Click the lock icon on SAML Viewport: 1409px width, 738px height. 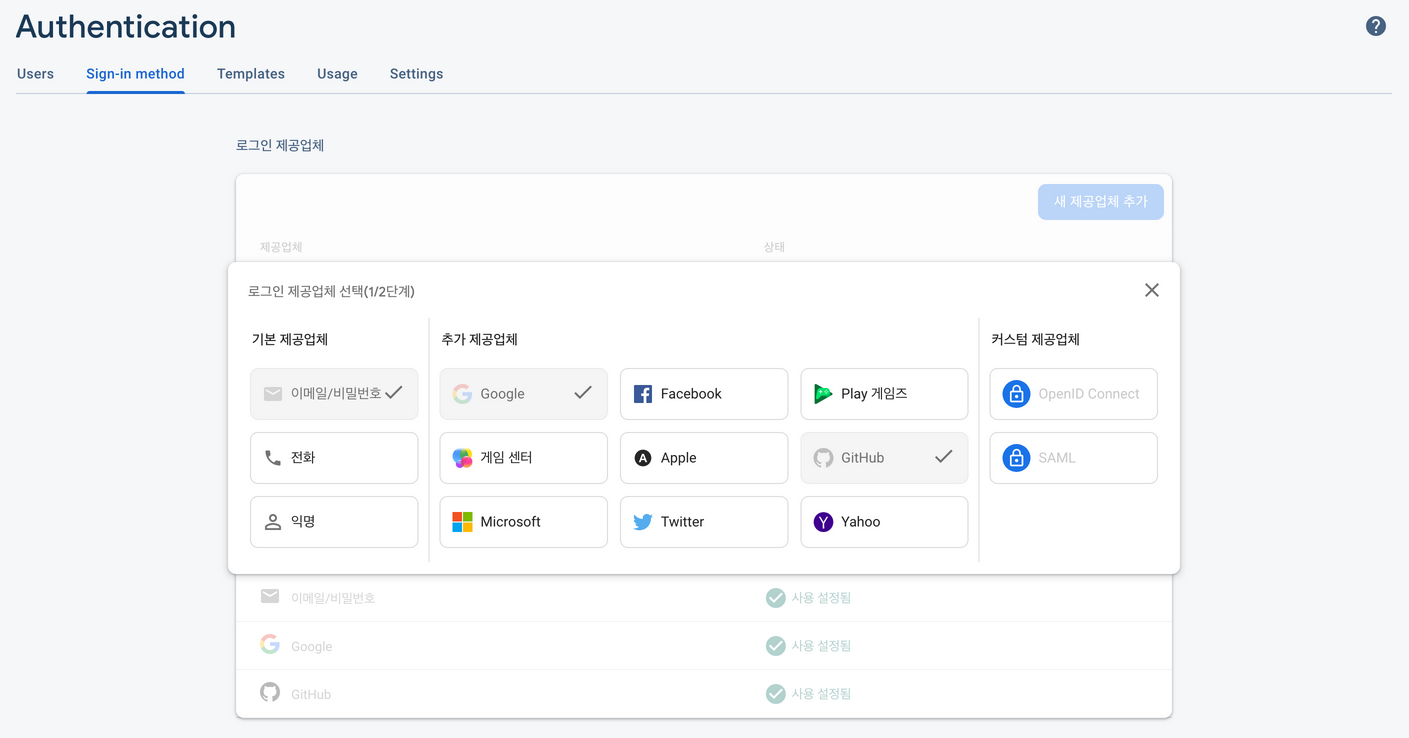click(1016, 458)
